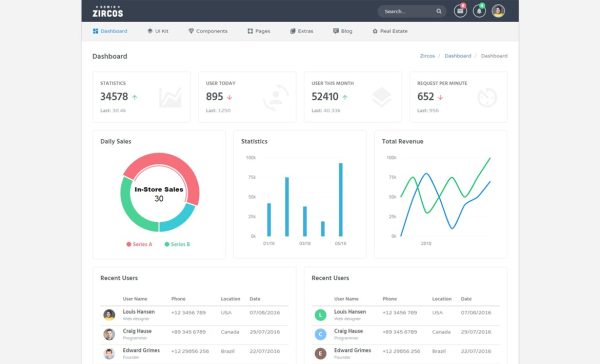Open the Extras menu
This screenshot has height=364, width=600.
coord(302,31)
